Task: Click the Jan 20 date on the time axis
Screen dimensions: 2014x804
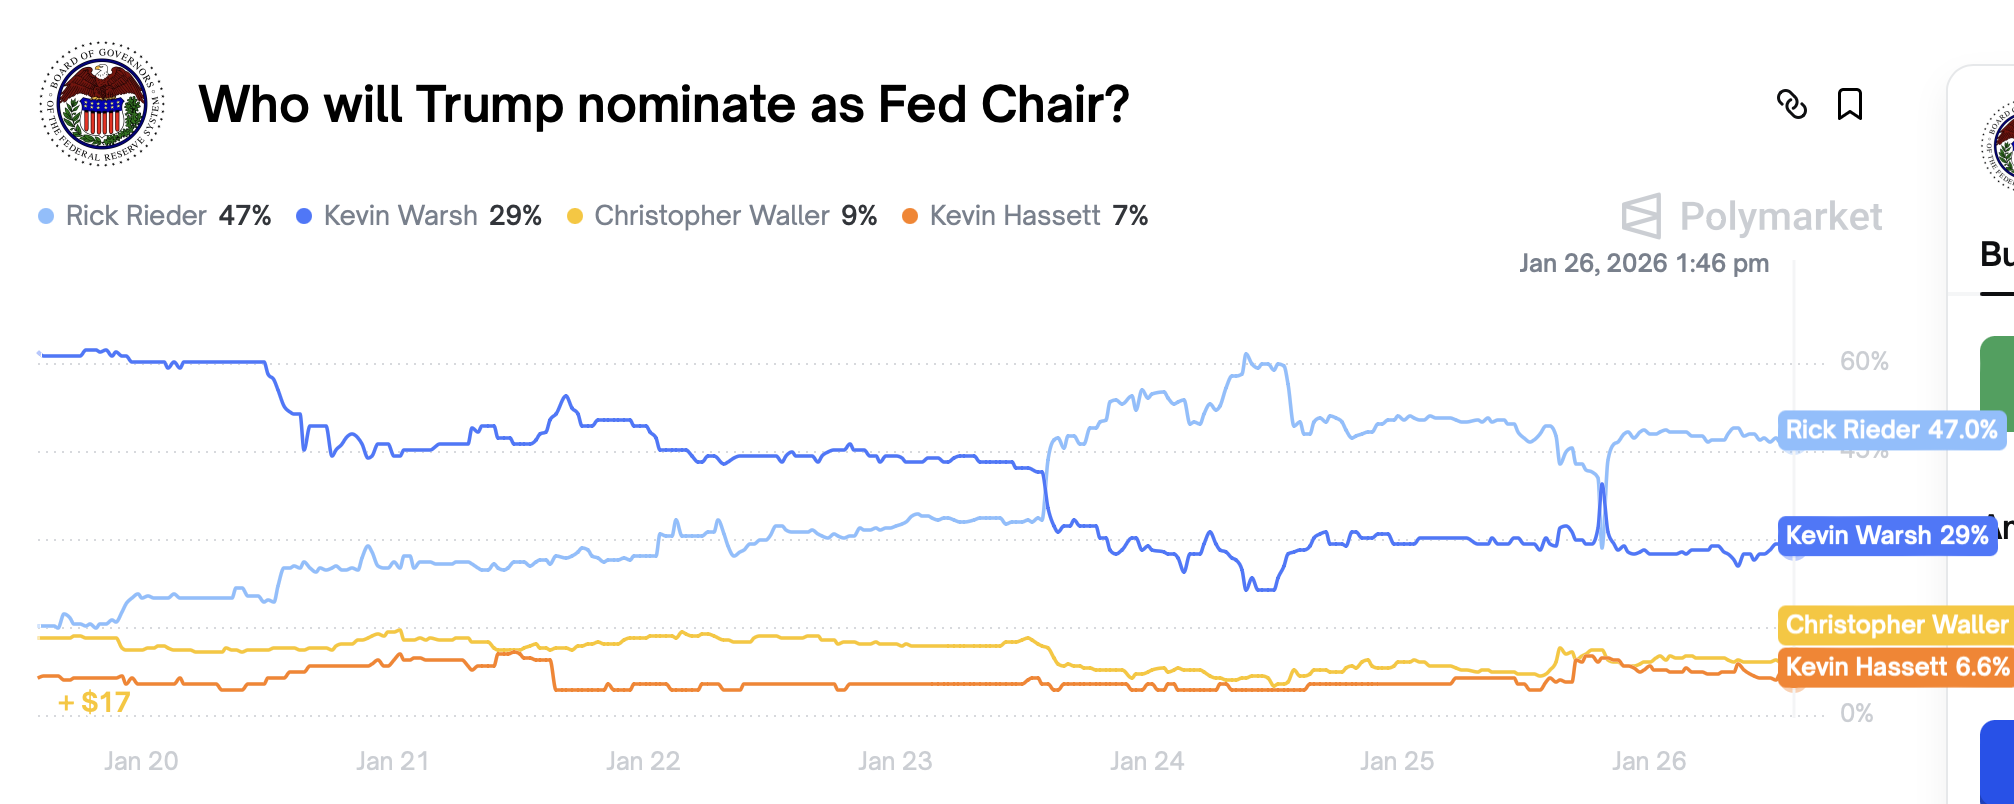Action: [141, 761]
